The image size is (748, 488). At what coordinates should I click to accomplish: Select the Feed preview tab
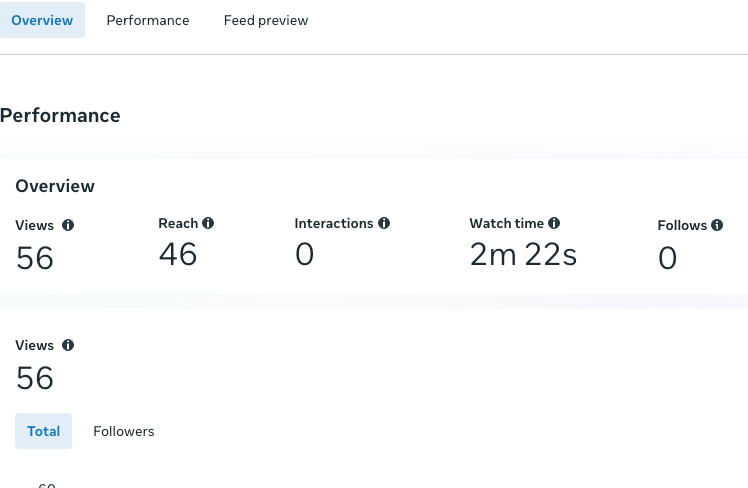click(x=265, y=20)
